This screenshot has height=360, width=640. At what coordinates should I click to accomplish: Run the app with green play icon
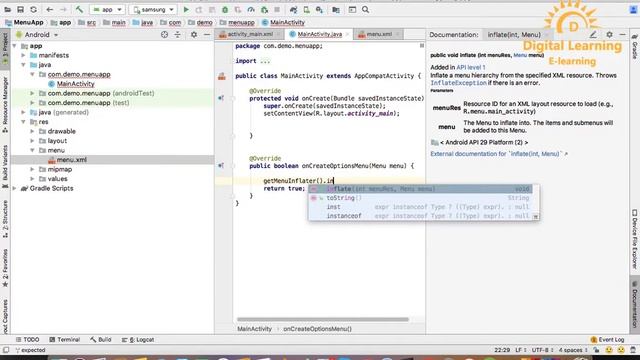[x=186, y=9]
